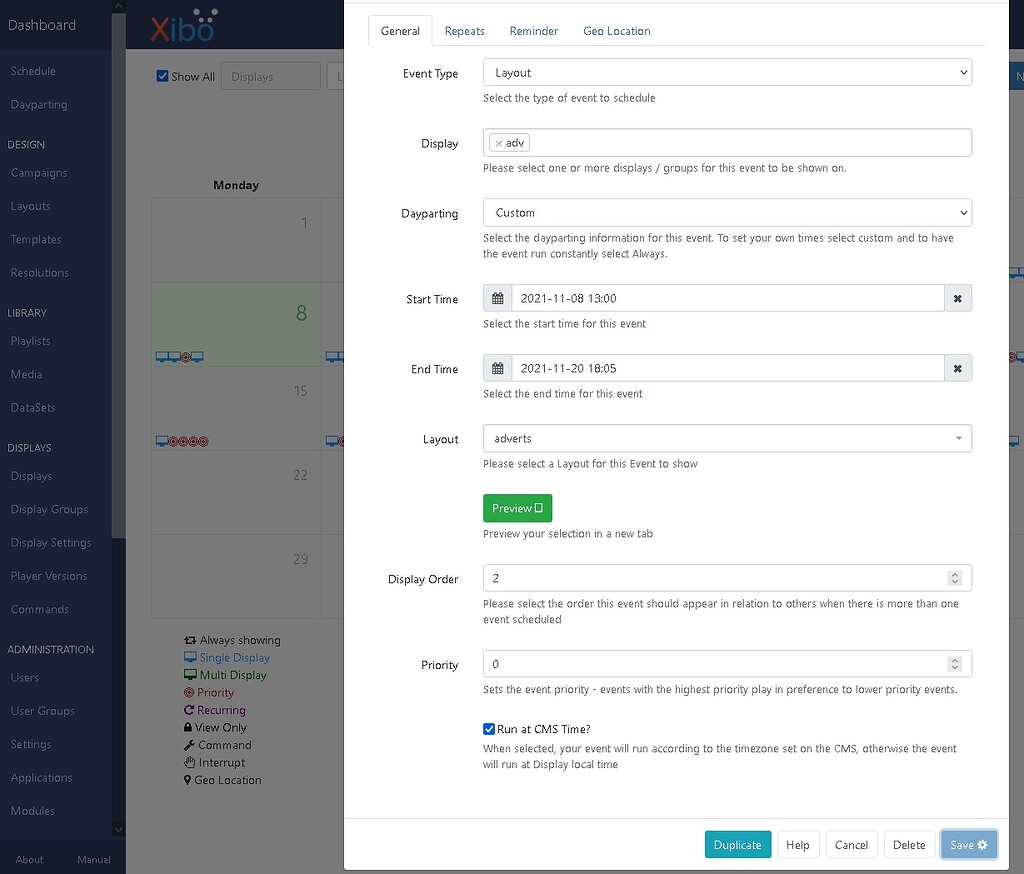Click the Duplicate button
Image resolution: width=1024 pixels, height=874 pixels.
click(737, 844)
